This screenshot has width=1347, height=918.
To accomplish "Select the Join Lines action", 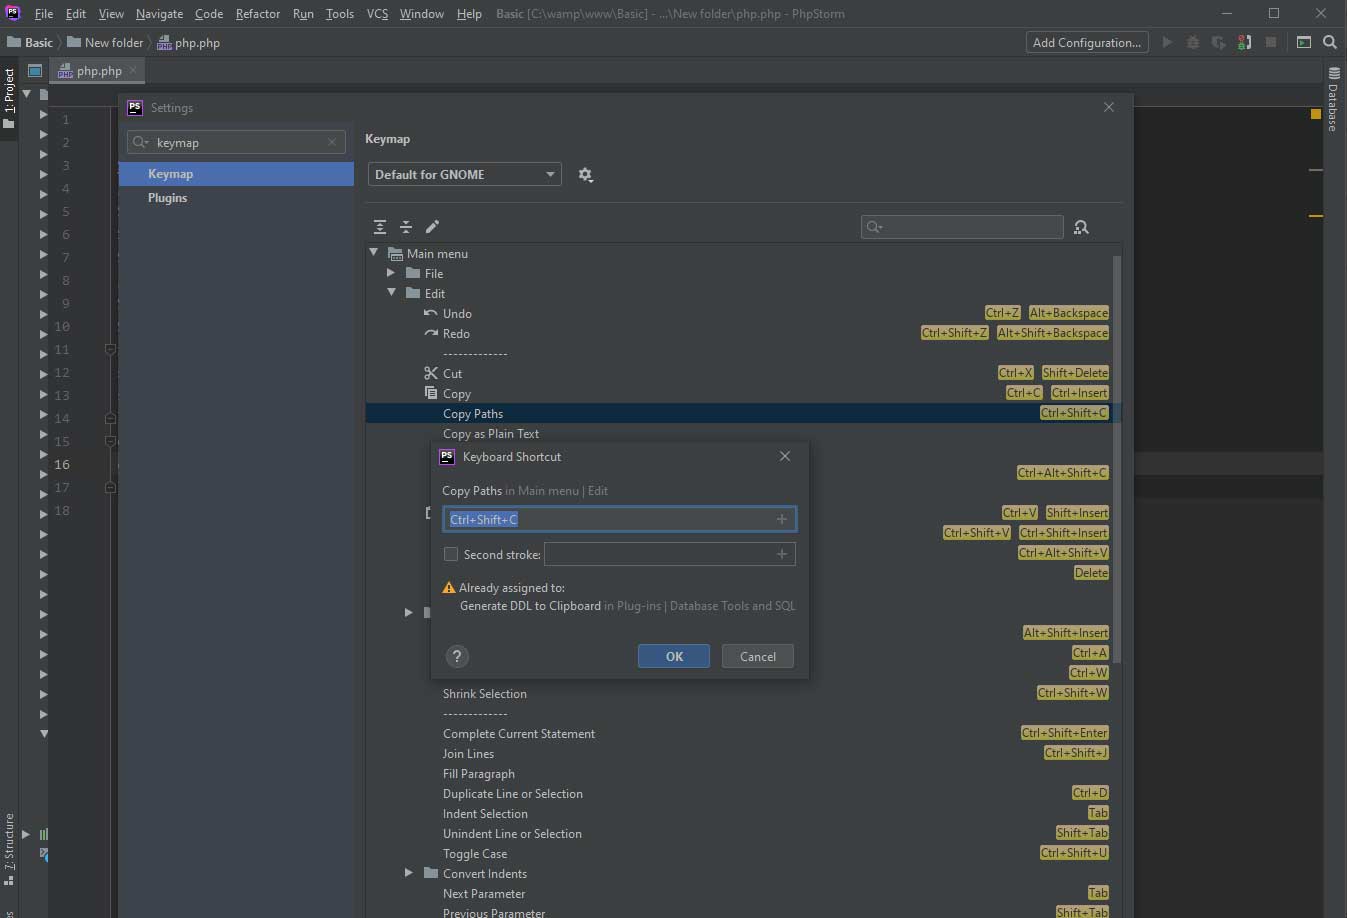I will (468, 753).
